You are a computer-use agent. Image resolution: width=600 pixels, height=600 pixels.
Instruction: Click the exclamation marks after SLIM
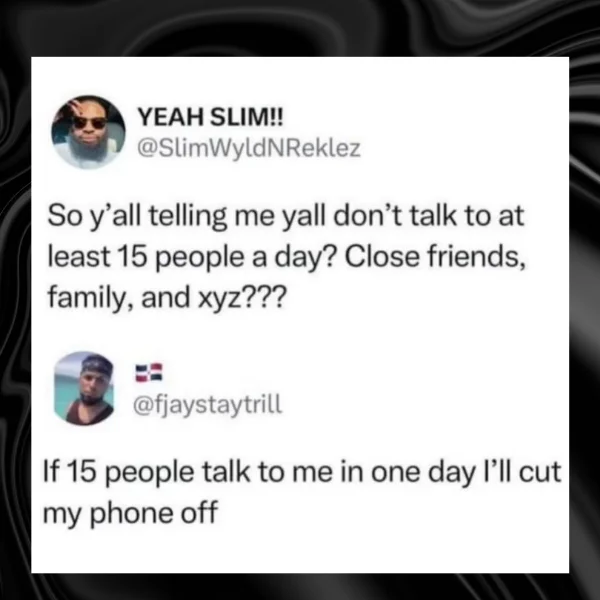coord(276,117)
